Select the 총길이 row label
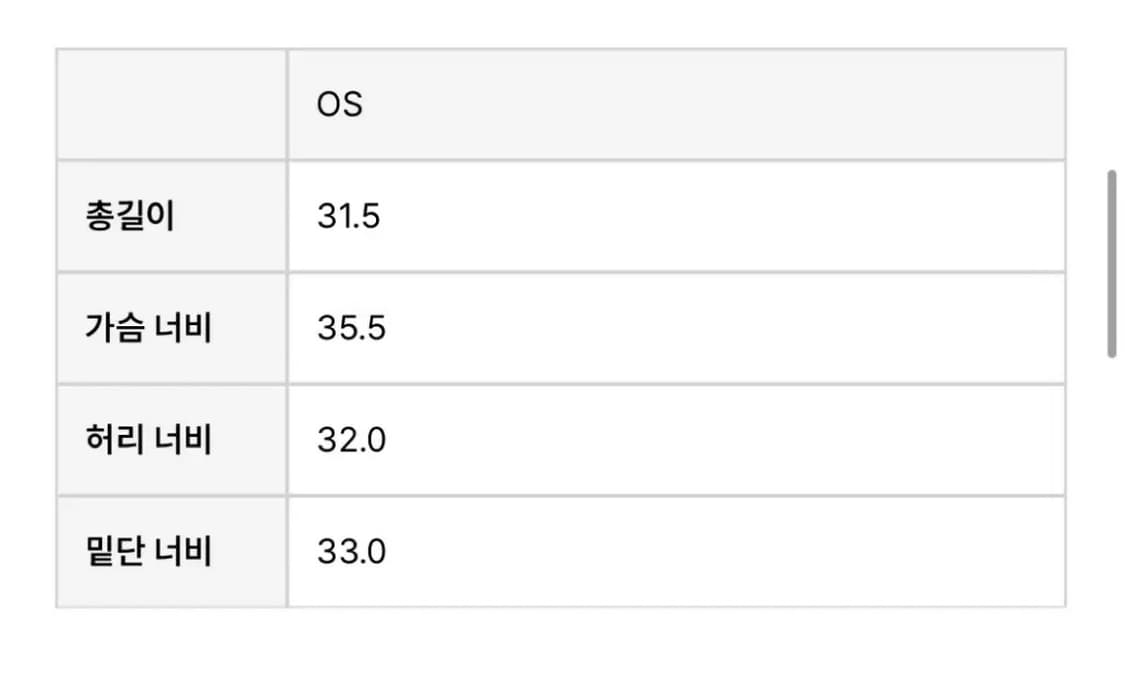 [x=130, y=217]
